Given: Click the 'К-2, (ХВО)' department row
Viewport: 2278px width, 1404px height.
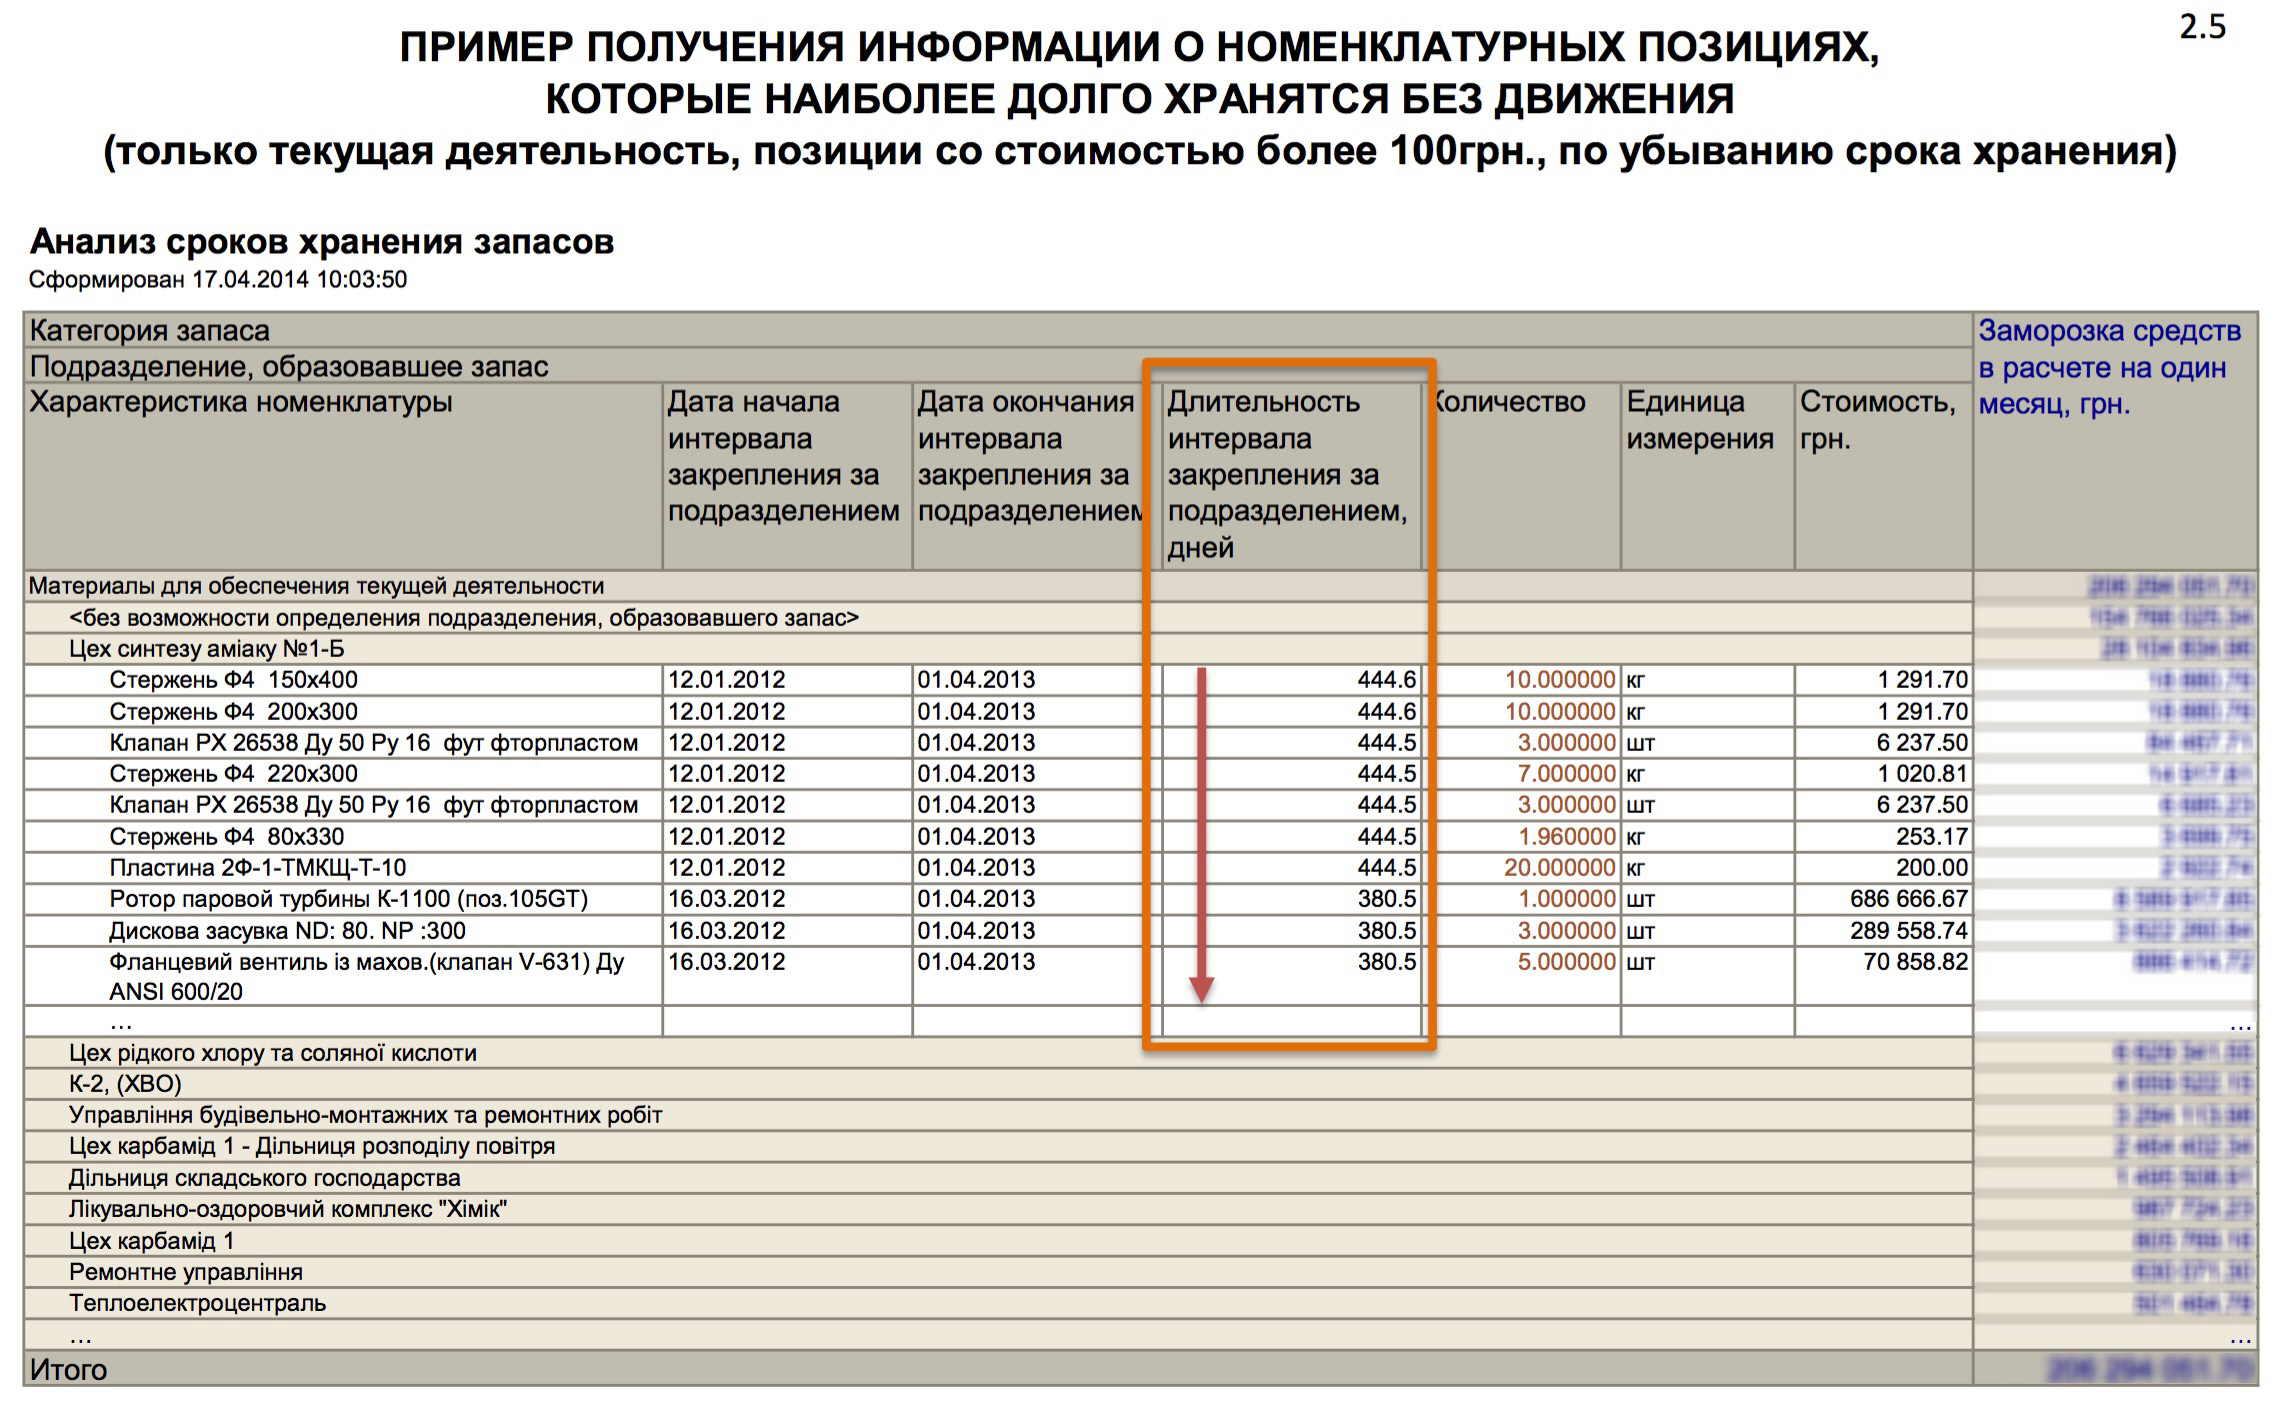Looking at the screenshot, I should click(x=125, y=1084).
